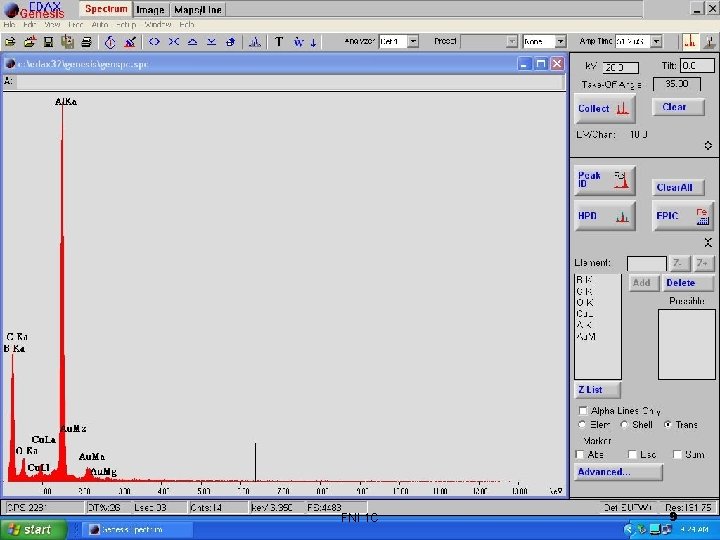Enable the Sum marker checkbox

pyautogui.click(x=677, y=455)
